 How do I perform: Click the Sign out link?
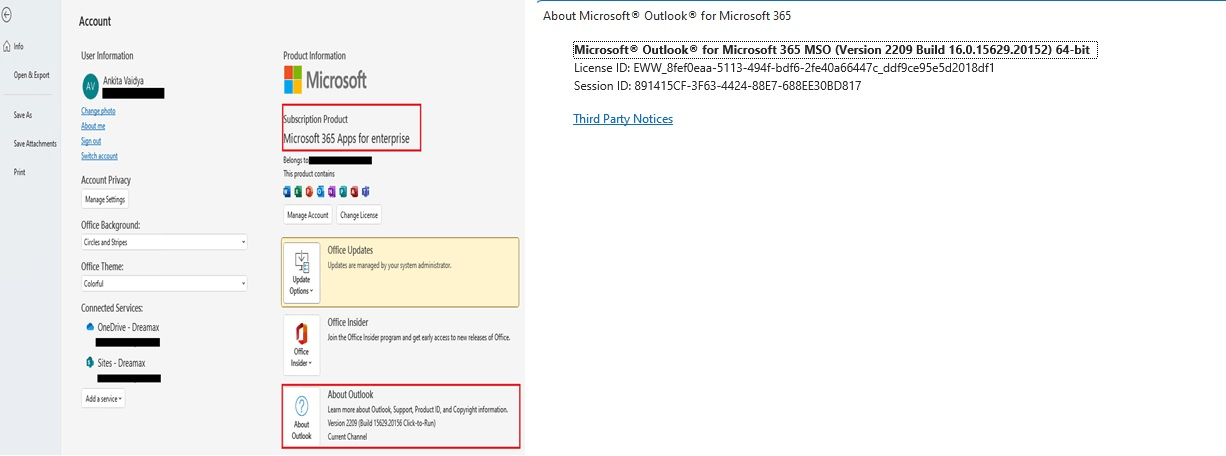pyautogui.click(x=91, y=141)
